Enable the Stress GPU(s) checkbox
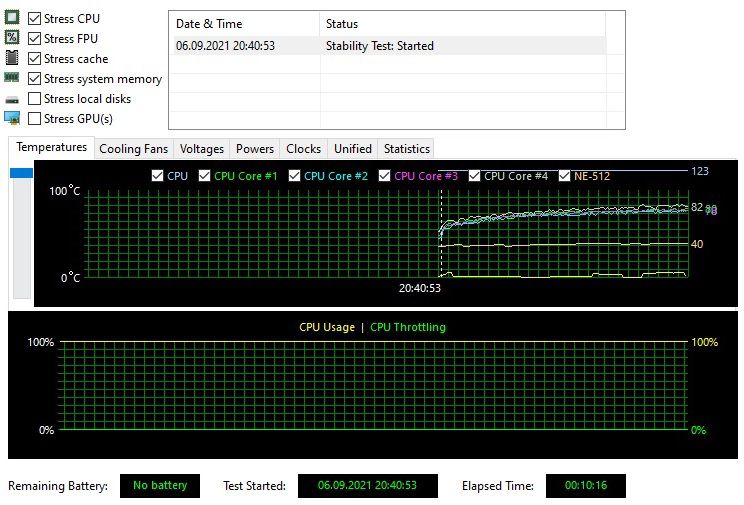 (35, 119)
